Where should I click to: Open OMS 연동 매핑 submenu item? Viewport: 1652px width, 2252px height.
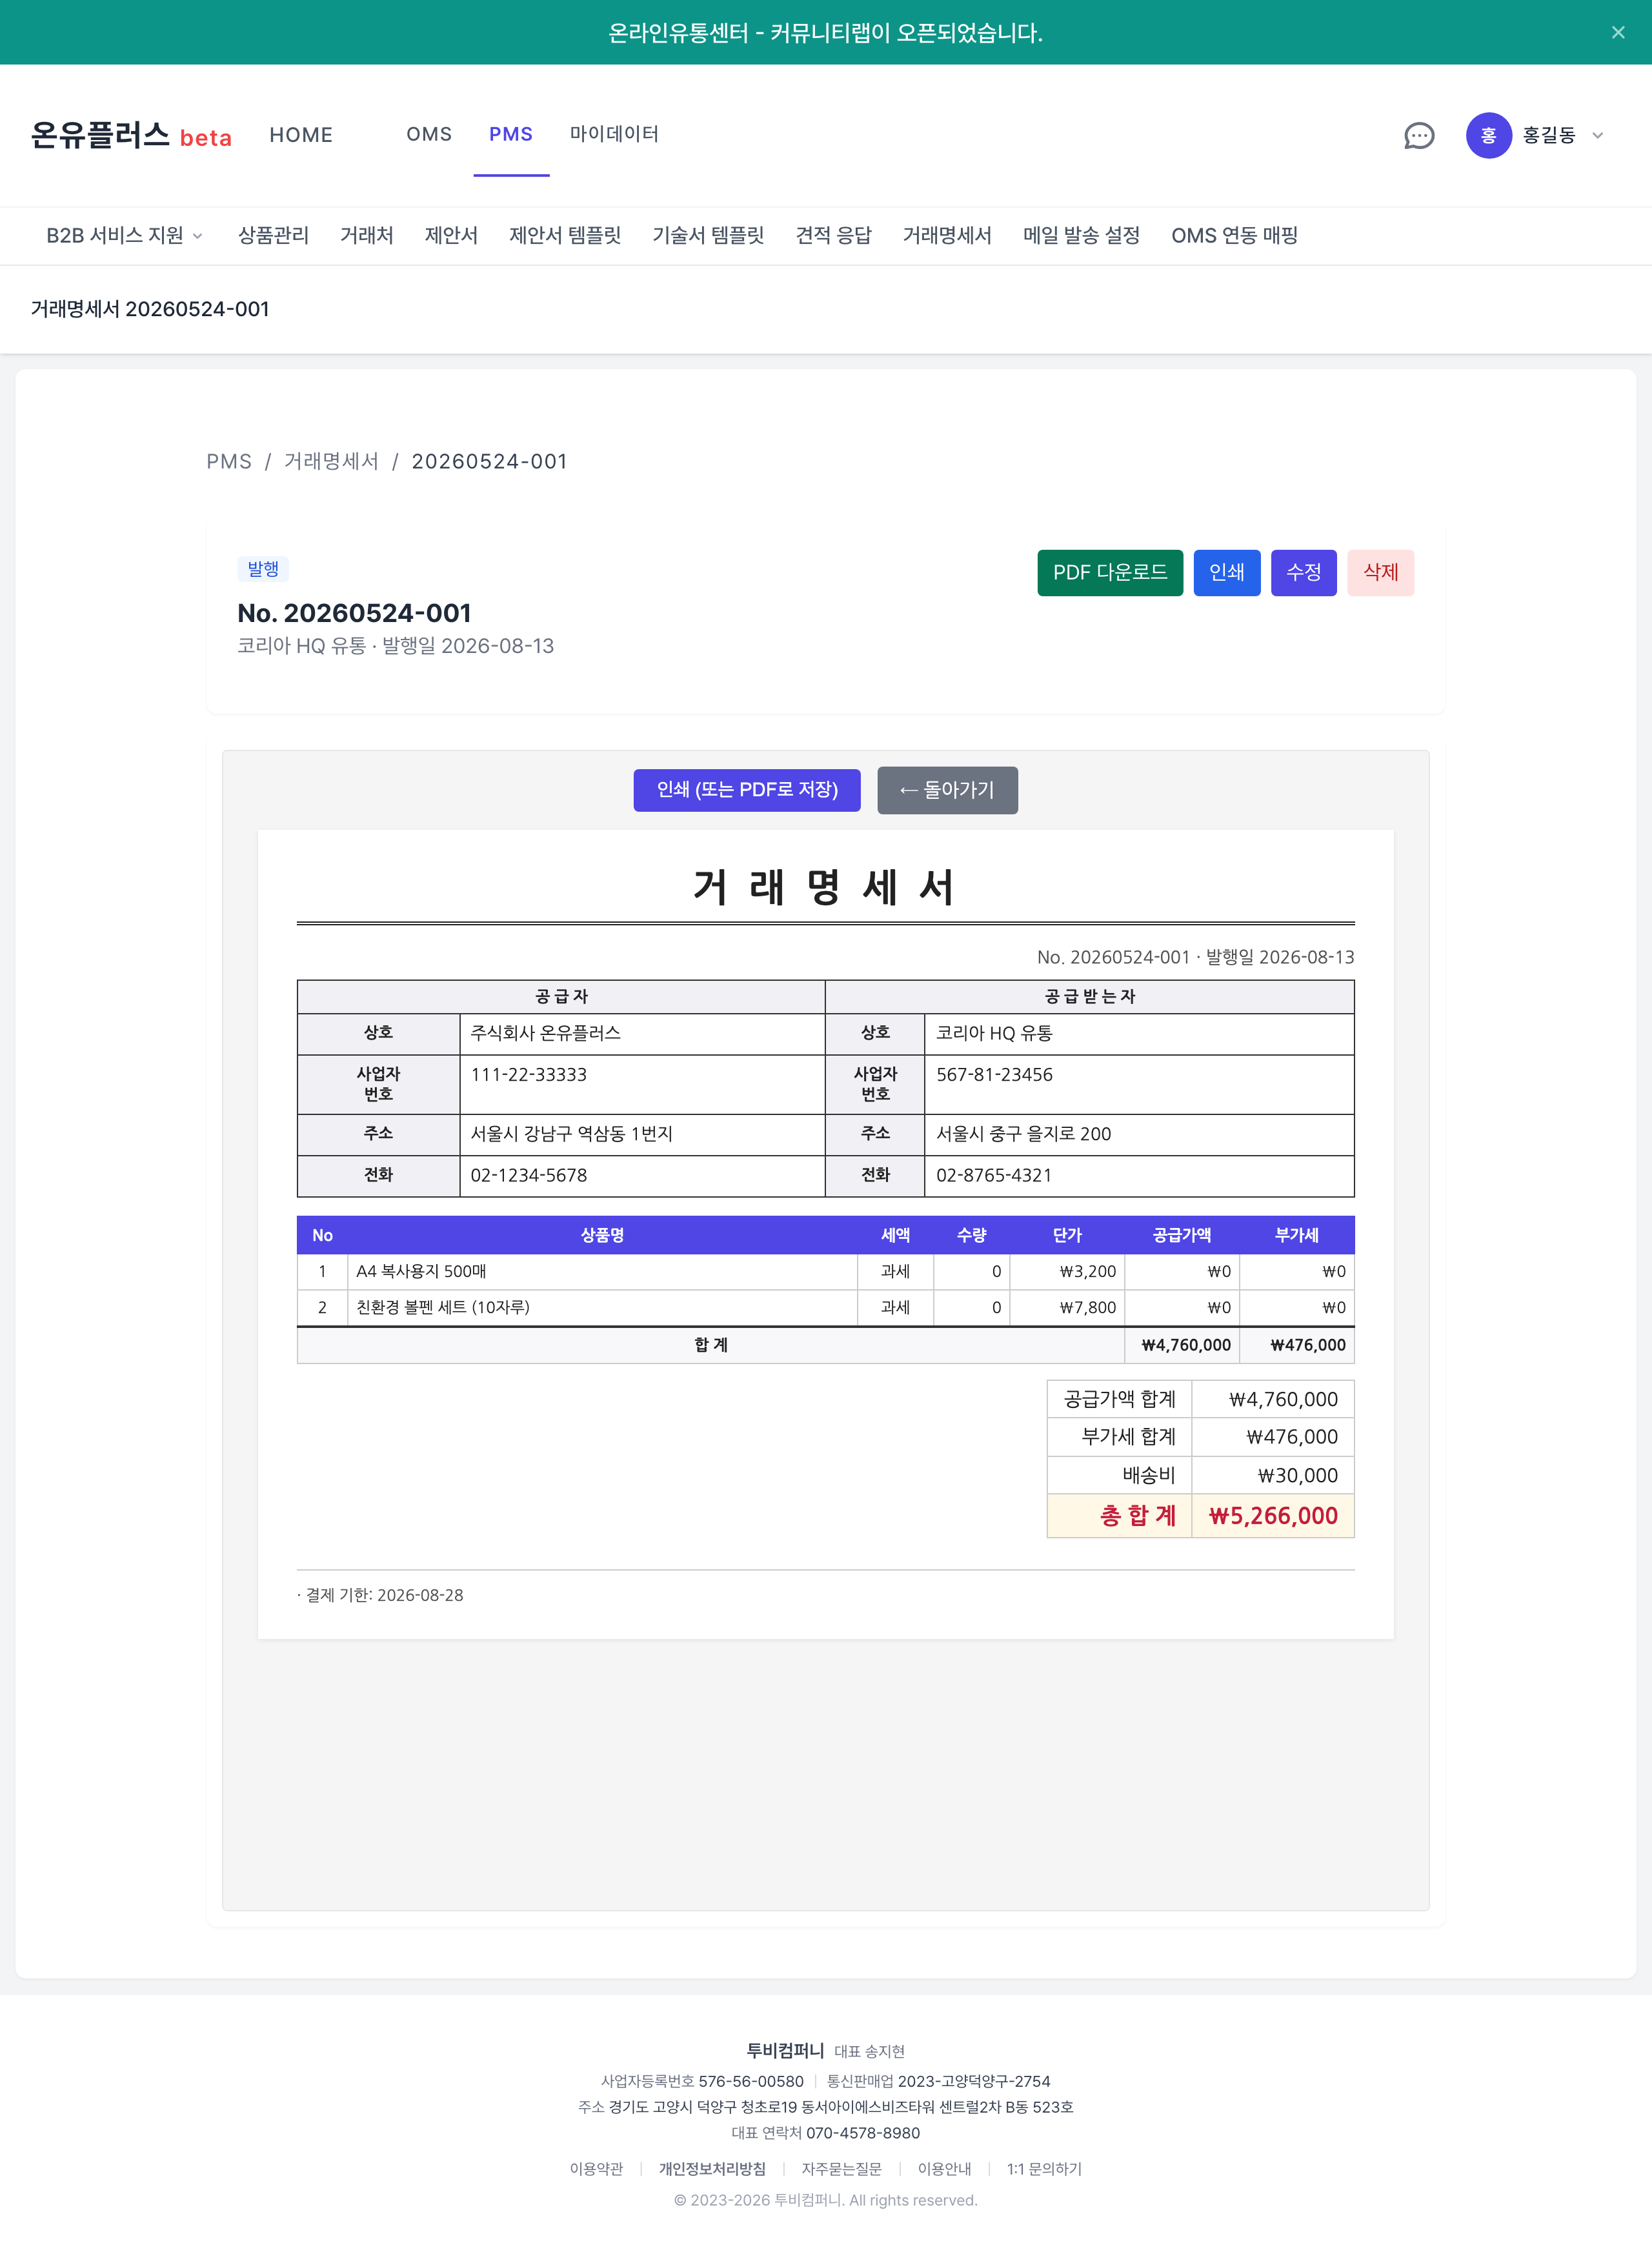tap(1234, 235)
